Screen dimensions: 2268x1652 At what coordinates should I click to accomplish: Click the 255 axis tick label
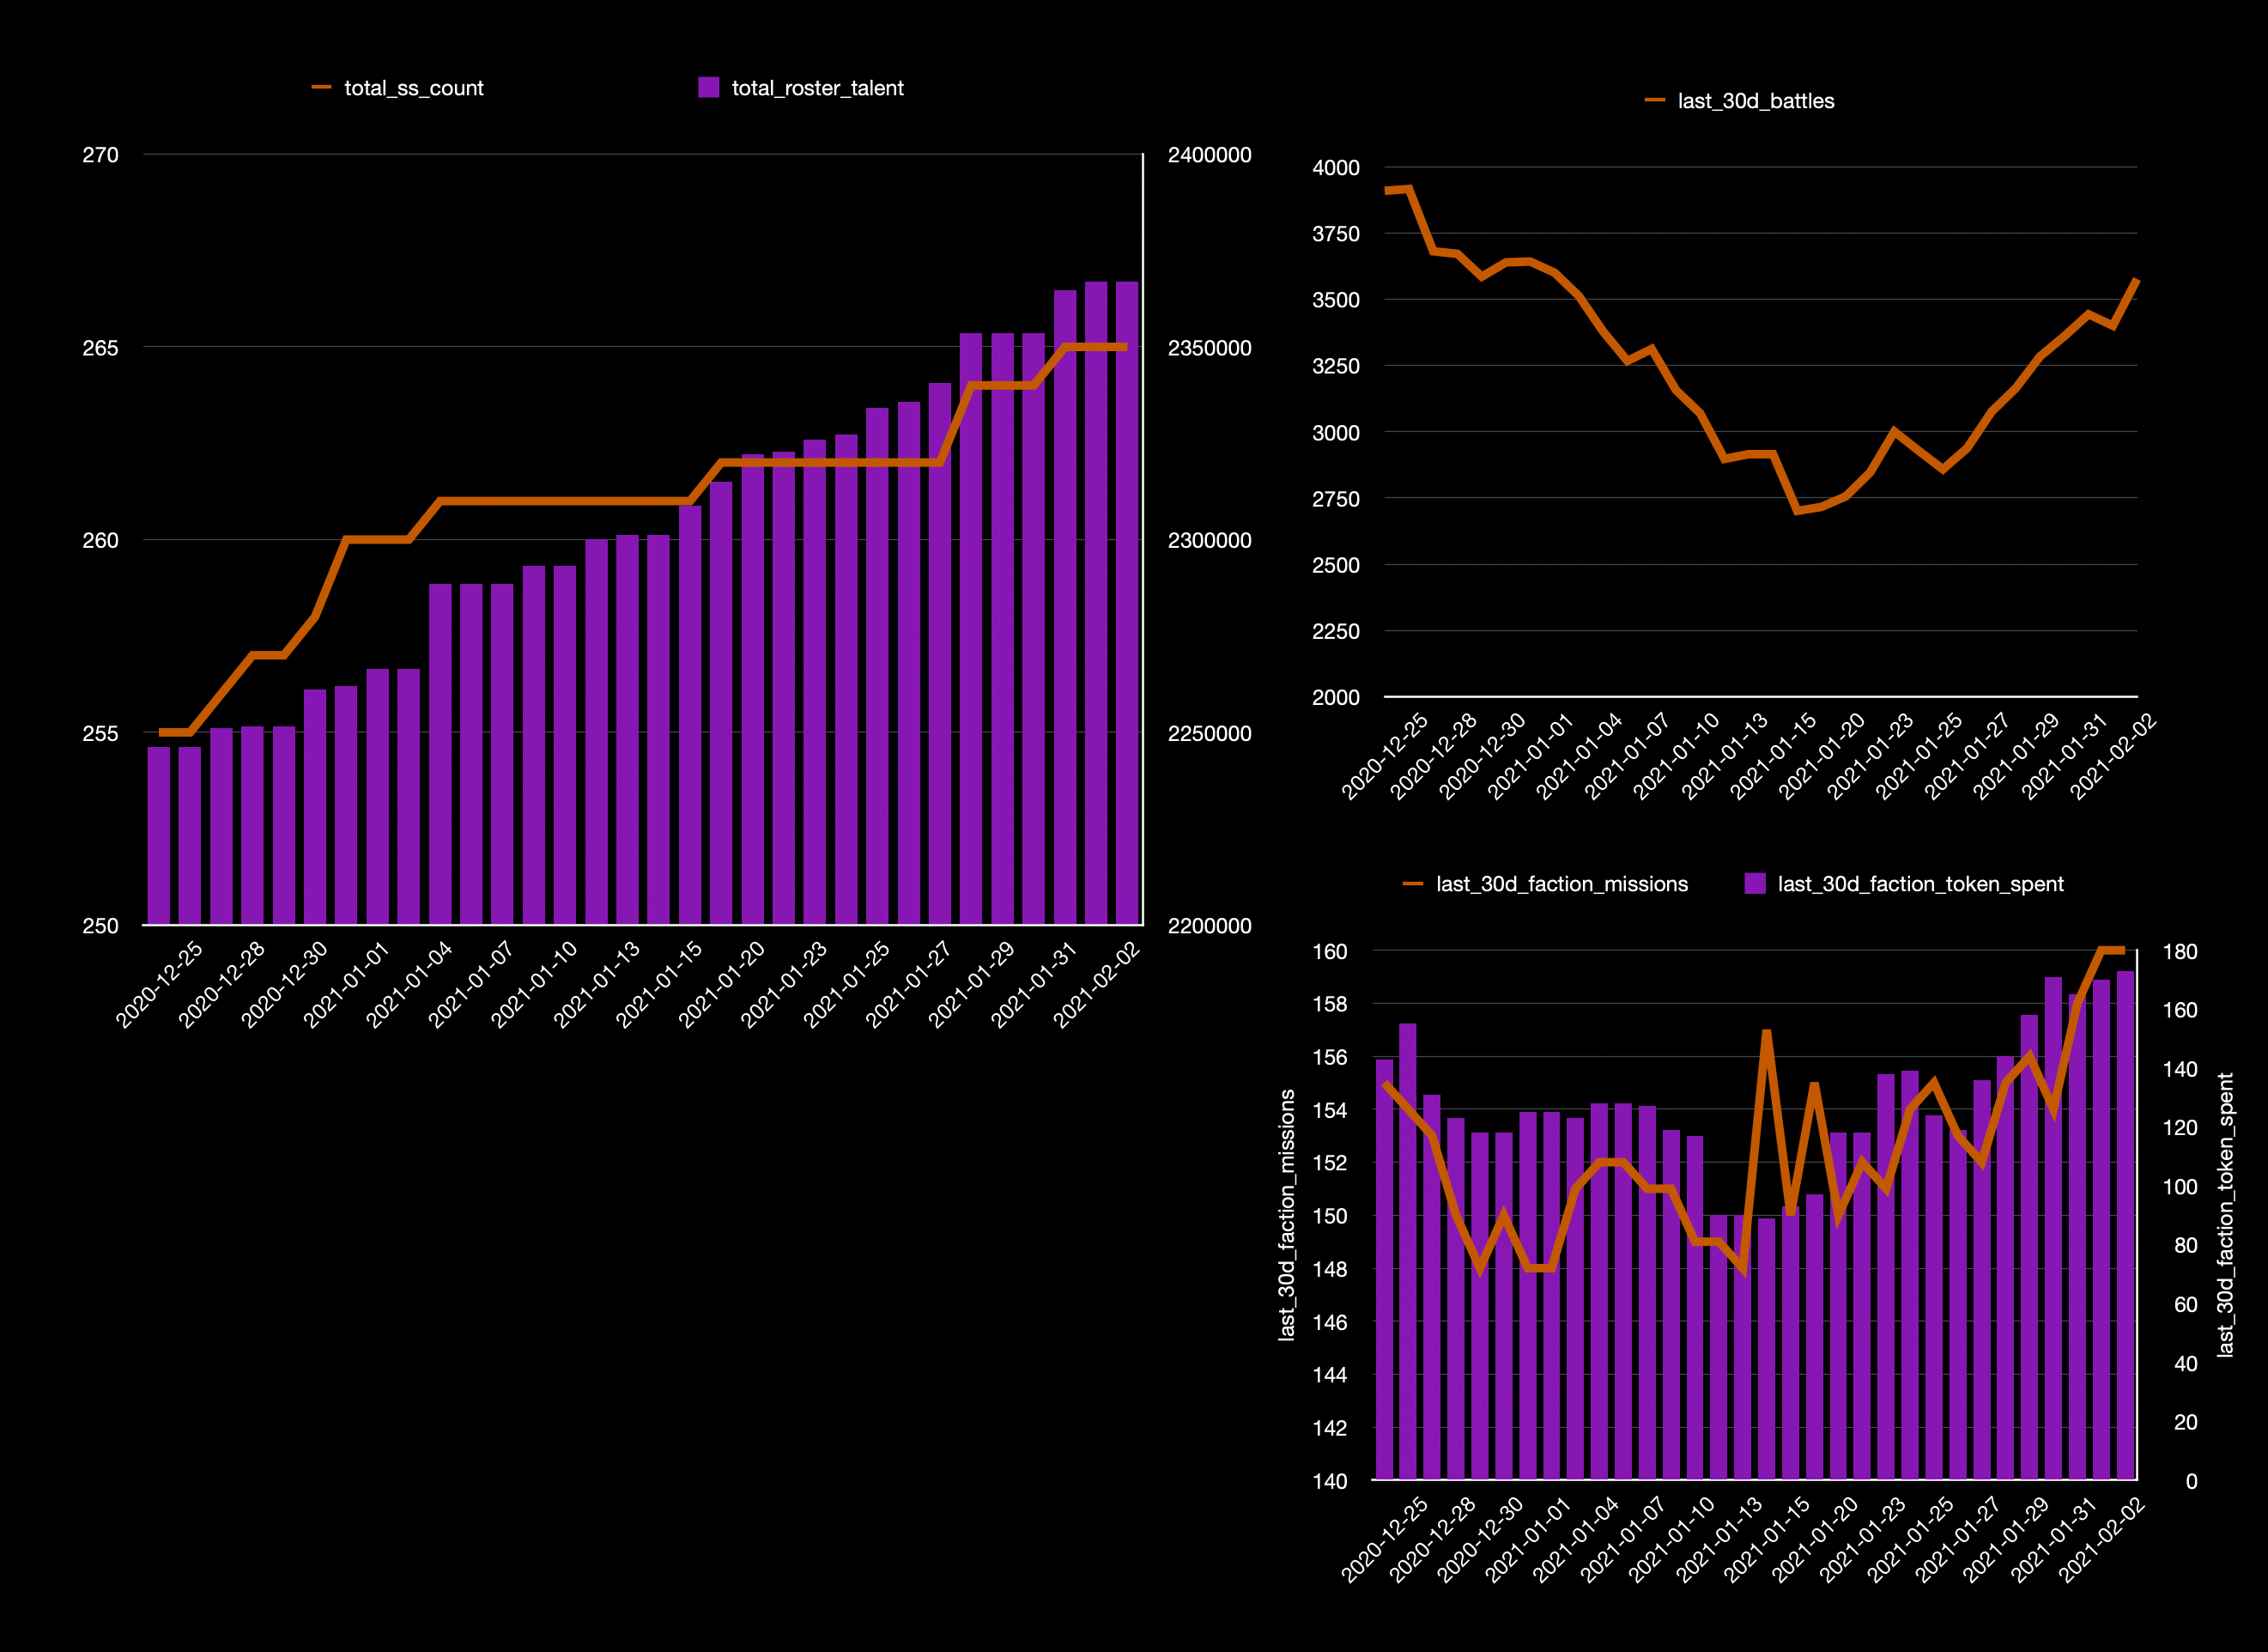coord(100,733)
